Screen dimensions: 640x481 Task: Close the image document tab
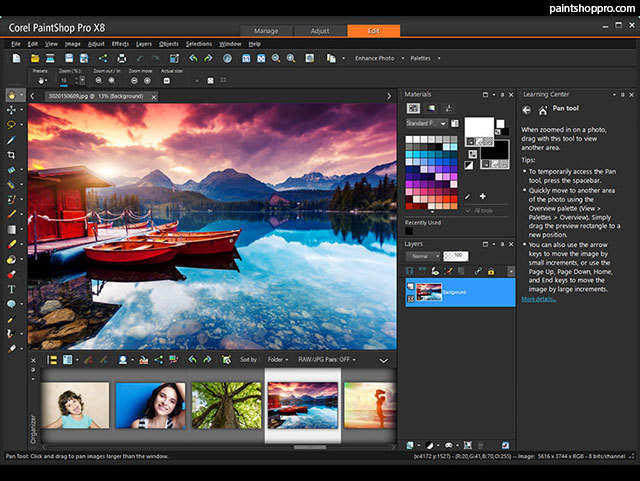(x=154, y=97)
